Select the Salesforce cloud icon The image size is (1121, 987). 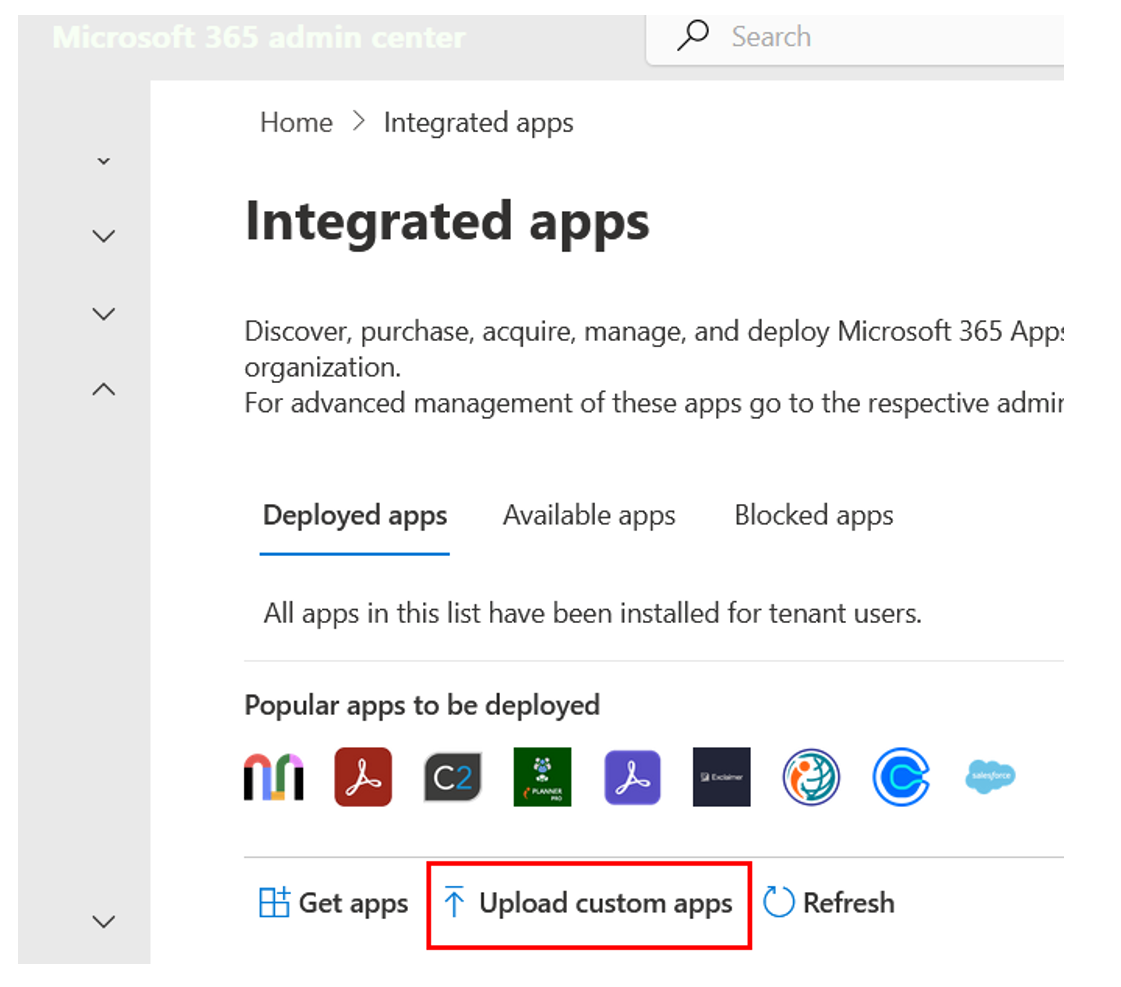pyautogui.click(x=990, y=776)
